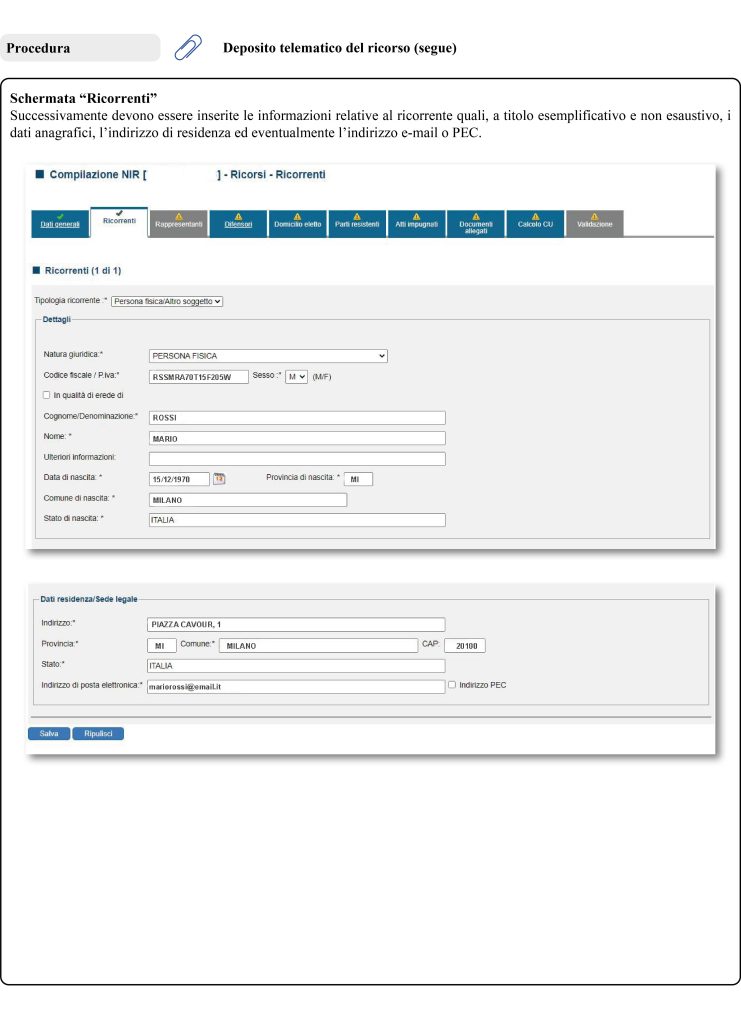Expand the Tipologia ricorrente dropdown

[166, 300]
